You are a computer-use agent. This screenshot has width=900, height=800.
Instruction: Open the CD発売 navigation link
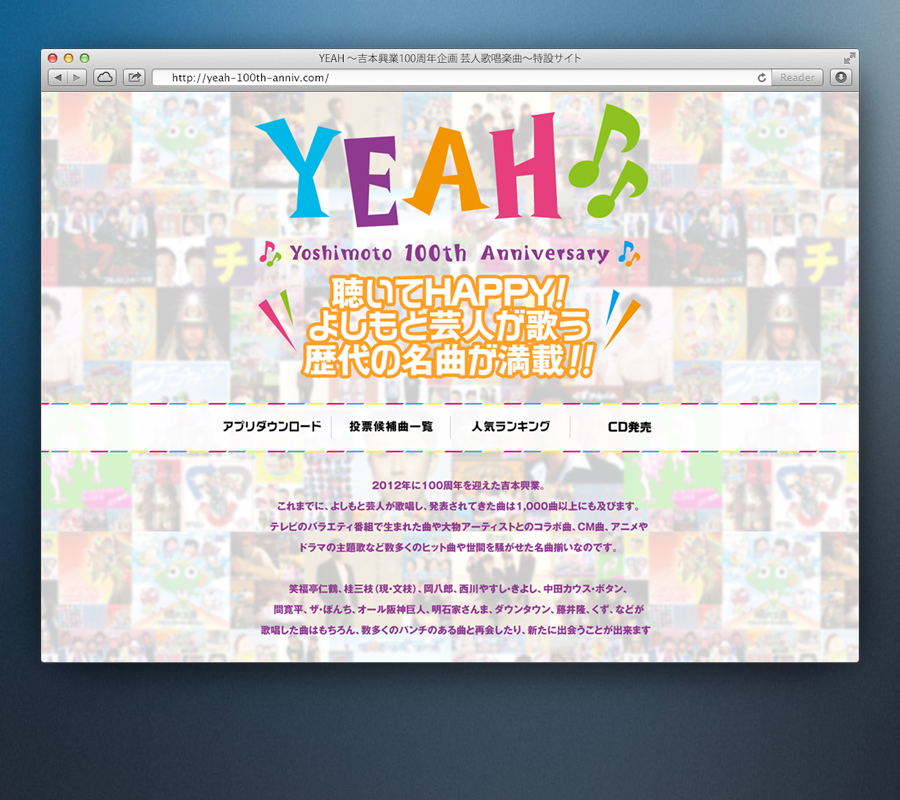629,427
